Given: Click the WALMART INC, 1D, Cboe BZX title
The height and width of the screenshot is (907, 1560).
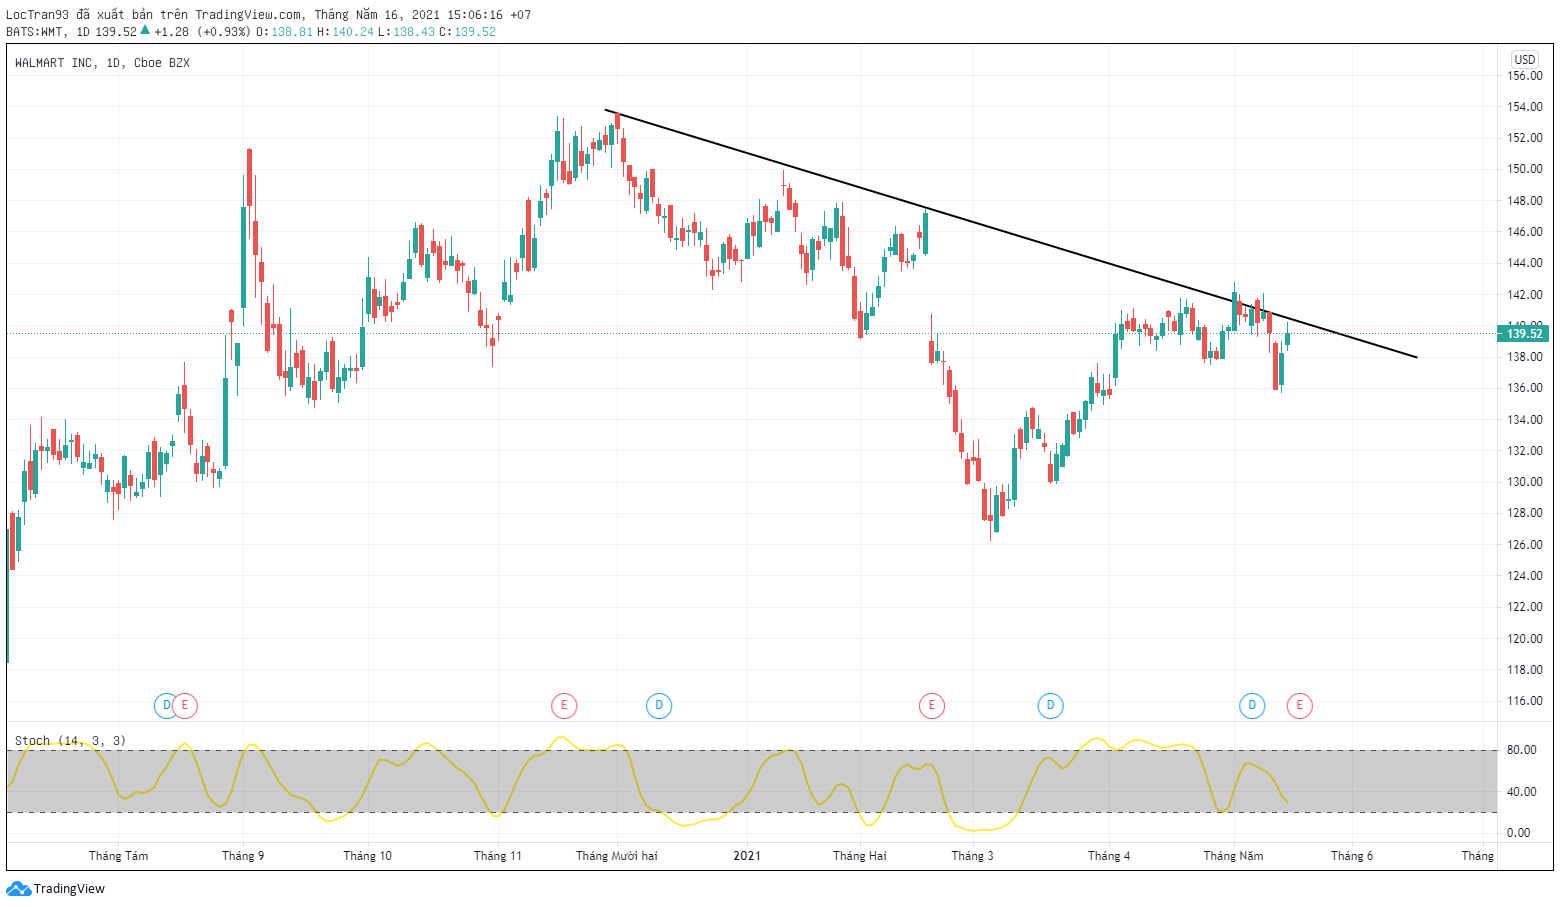Looking at the screenshot, I should [102, 63].
